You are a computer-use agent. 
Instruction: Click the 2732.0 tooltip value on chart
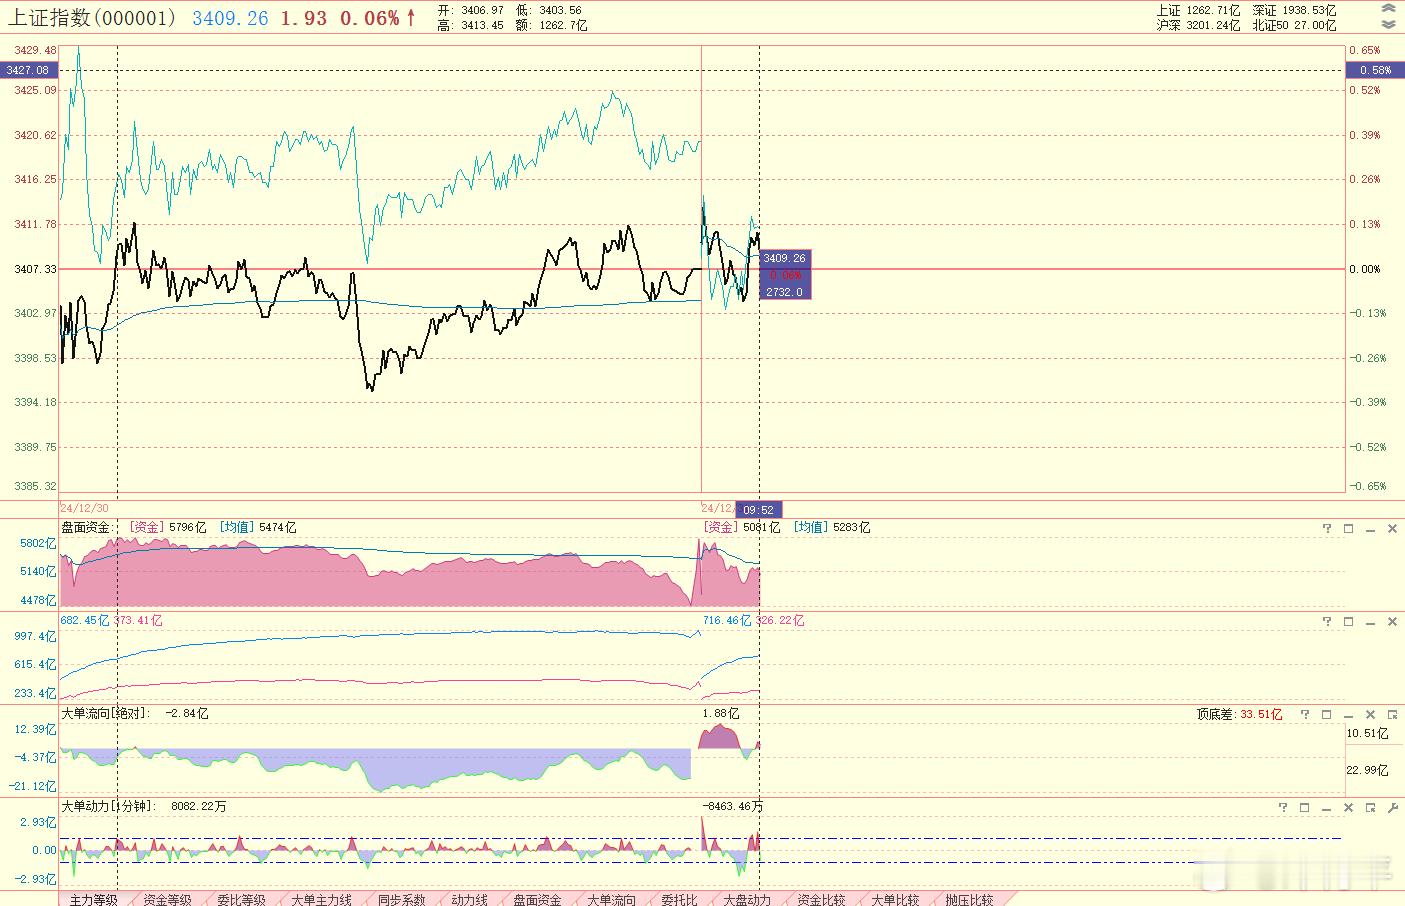coord(784,292)
